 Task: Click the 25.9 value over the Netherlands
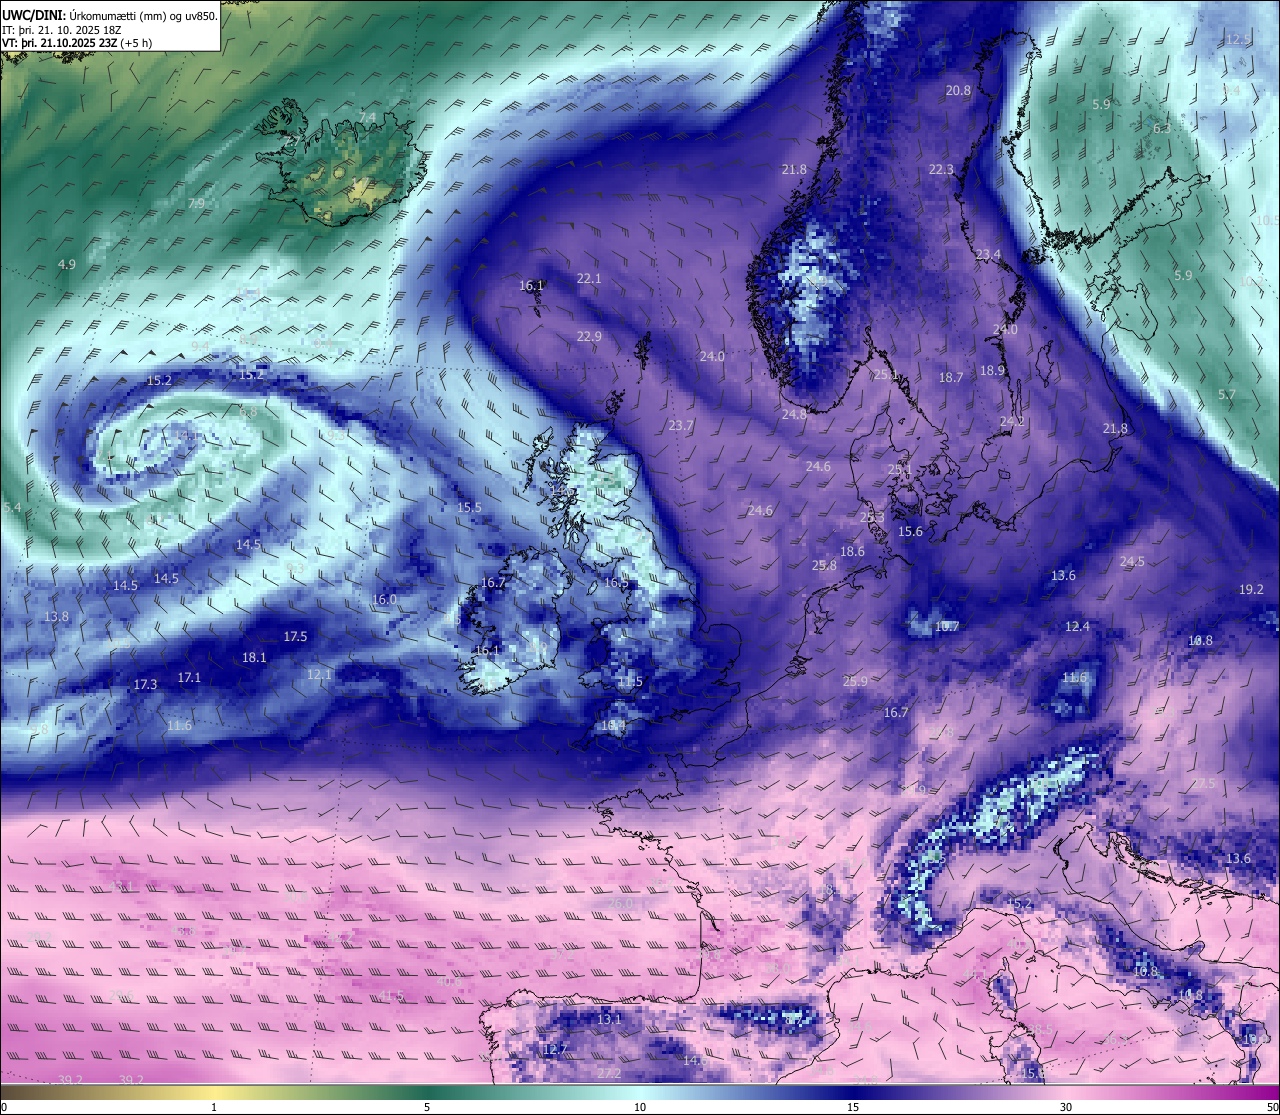click(855, 682)
